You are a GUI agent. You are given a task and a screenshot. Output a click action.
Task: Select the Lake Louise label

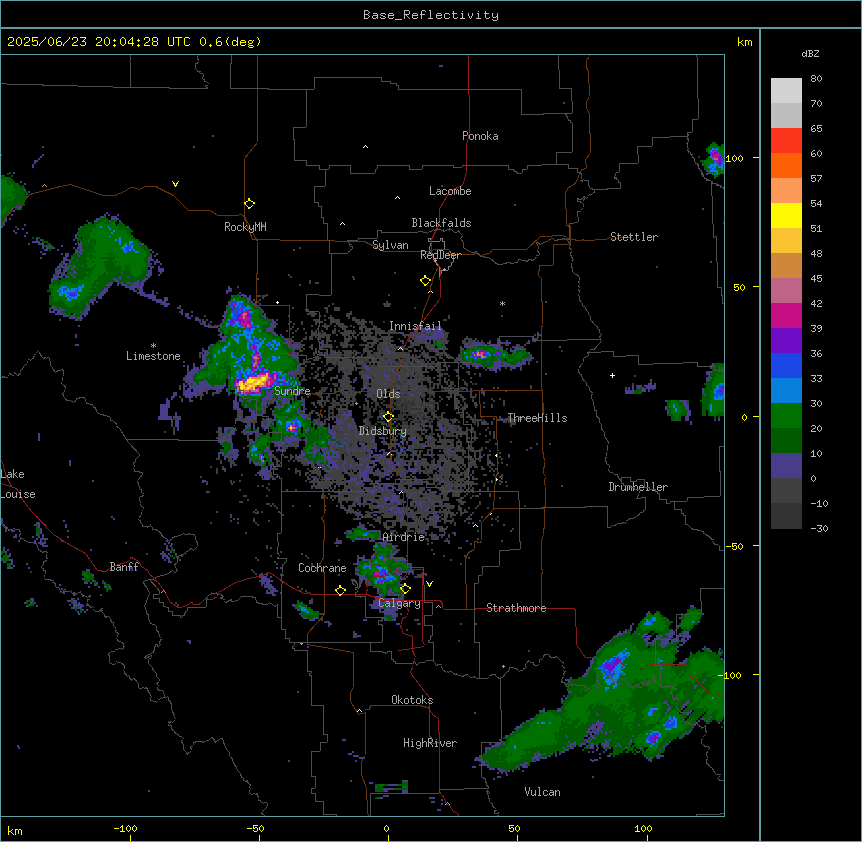pyautogui.click(x=18, y=484)
